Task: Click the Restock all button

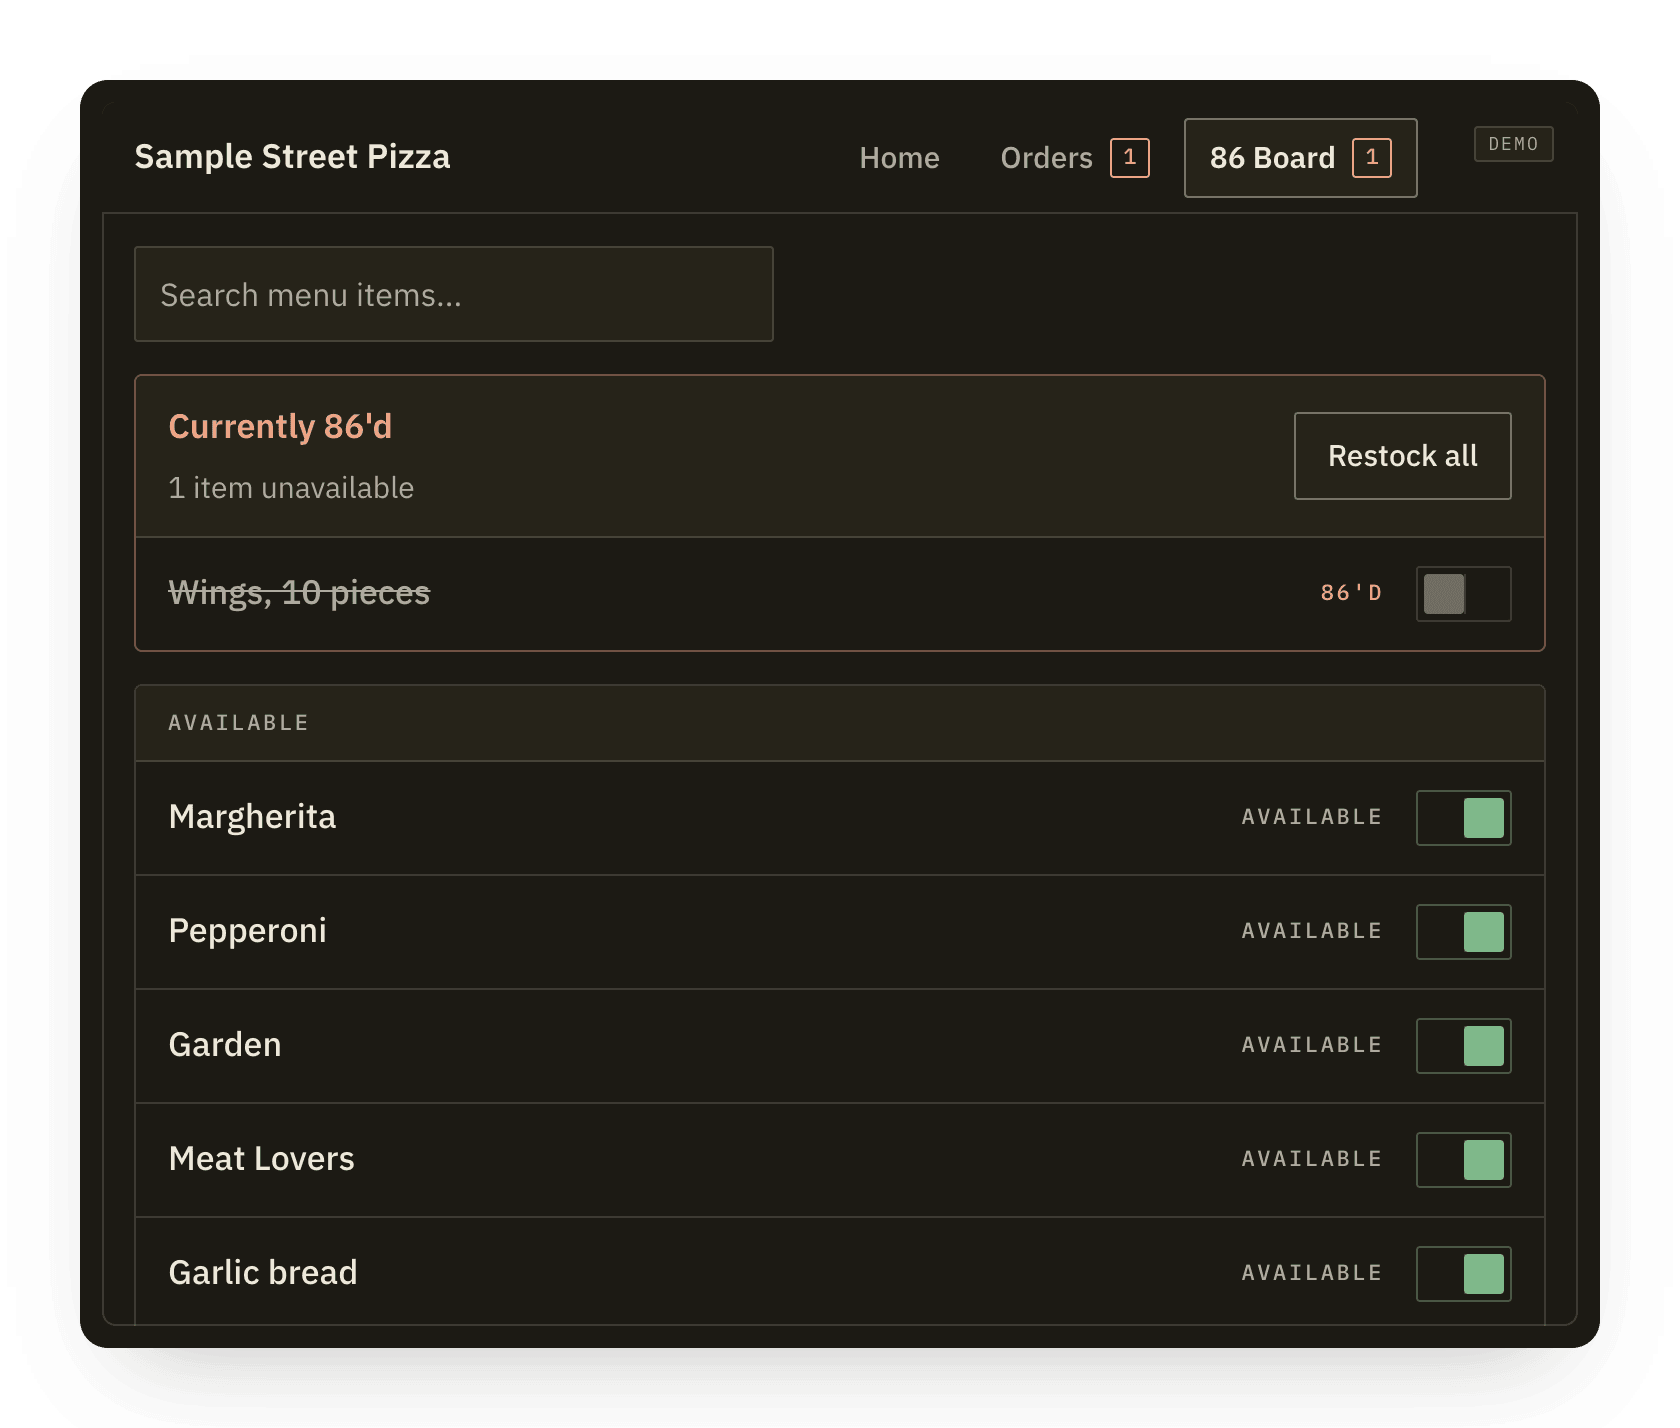Action: point(1402,456)
